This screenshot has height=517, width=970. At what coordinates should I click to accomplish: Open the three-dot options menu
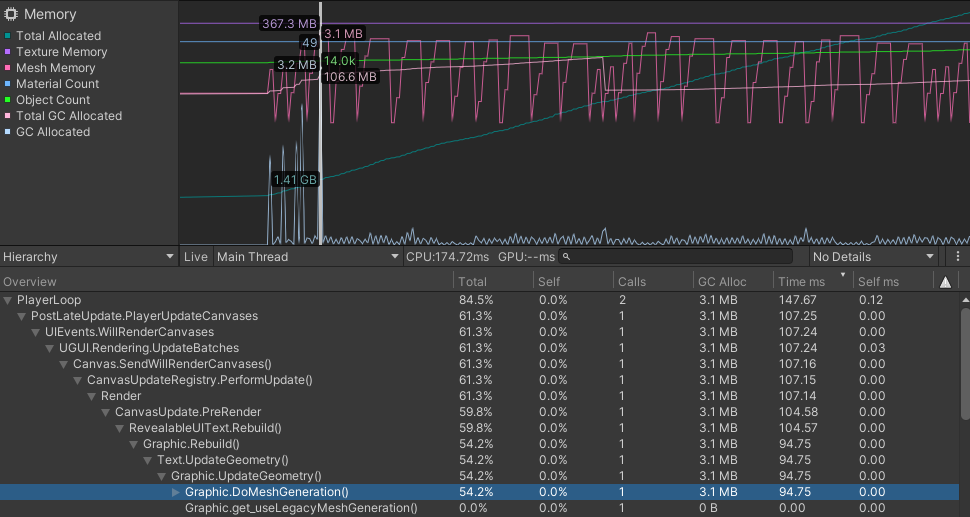point(958,257)
